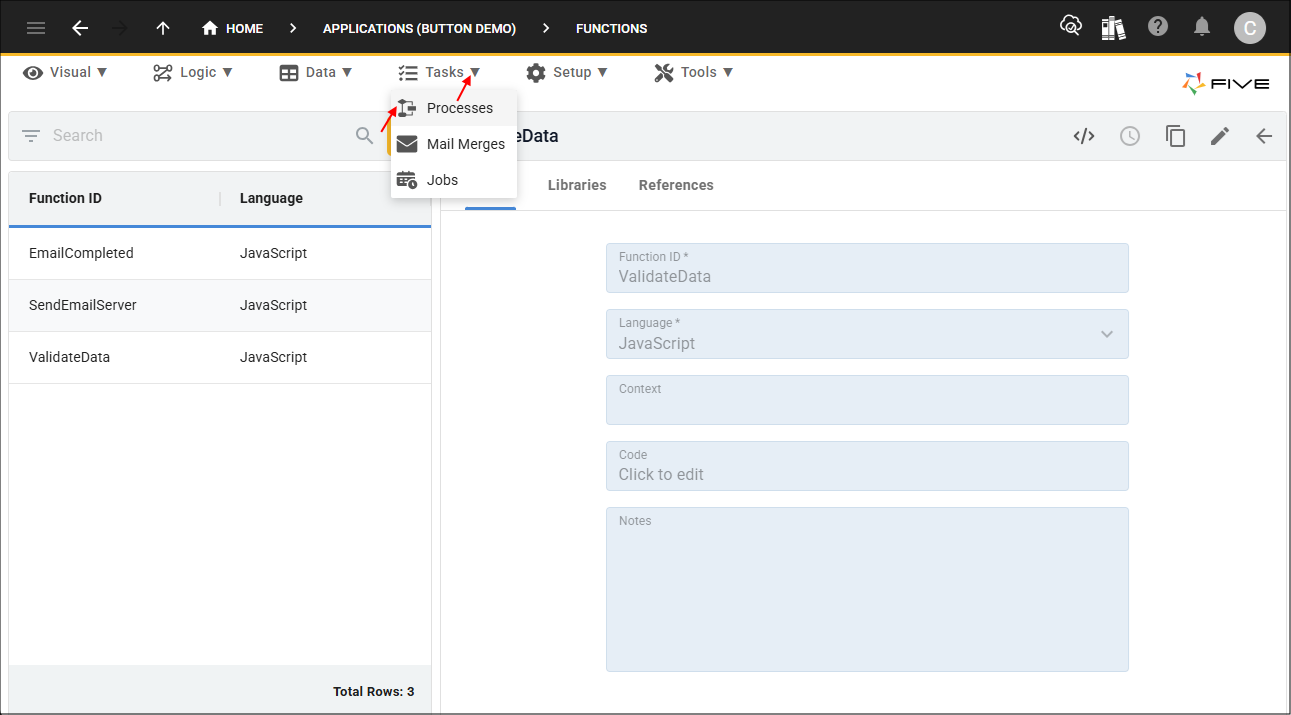Viewport: 1291px width, 715px height.
Task: Open the user avatar C
Action: point(1250,28)
